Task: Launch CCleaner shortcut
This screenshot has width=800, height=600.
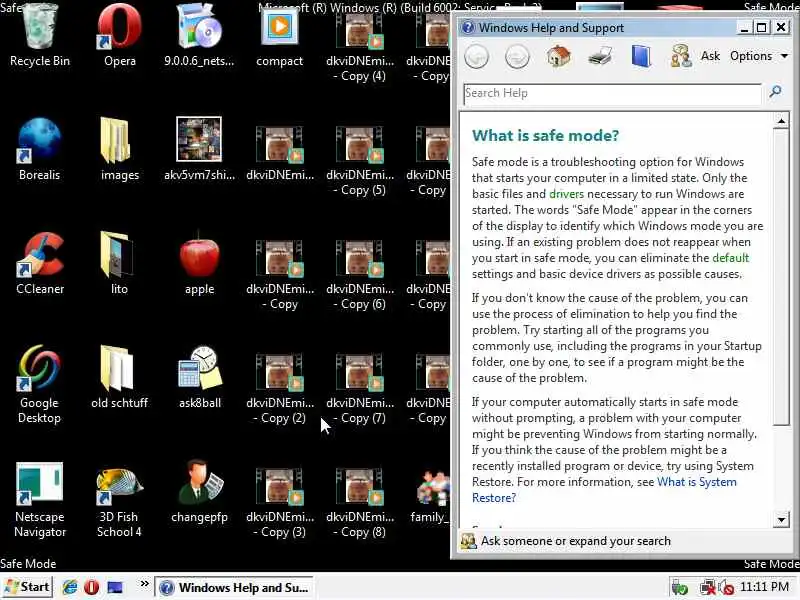Action: pyautogui.click(x=40, y=263)
